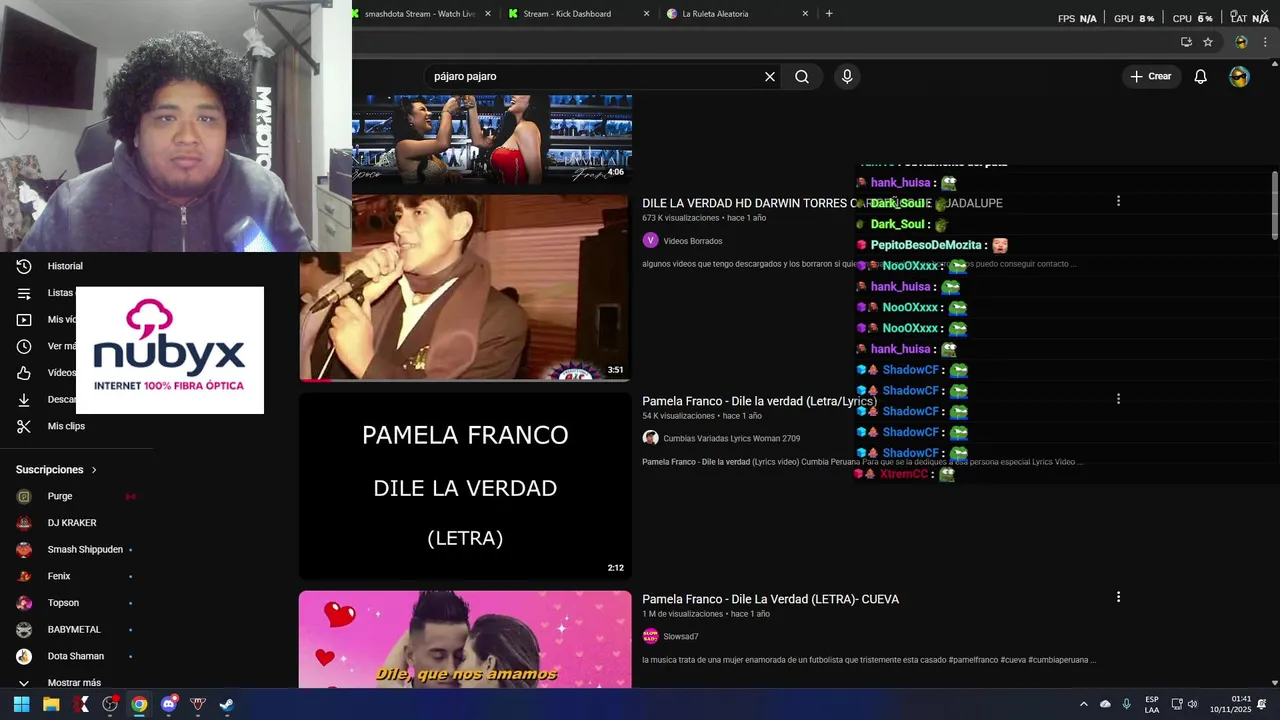This screenshot has height=720, width=1280.
Task: Click Videos Borrados channel name
Action: [693, 241]
